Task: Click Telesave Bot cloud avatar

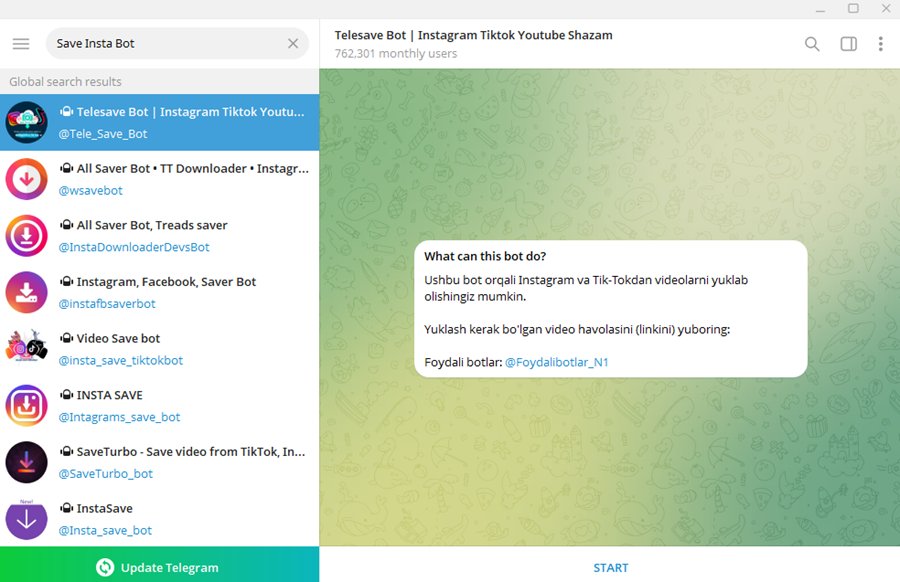Action: 26,122
